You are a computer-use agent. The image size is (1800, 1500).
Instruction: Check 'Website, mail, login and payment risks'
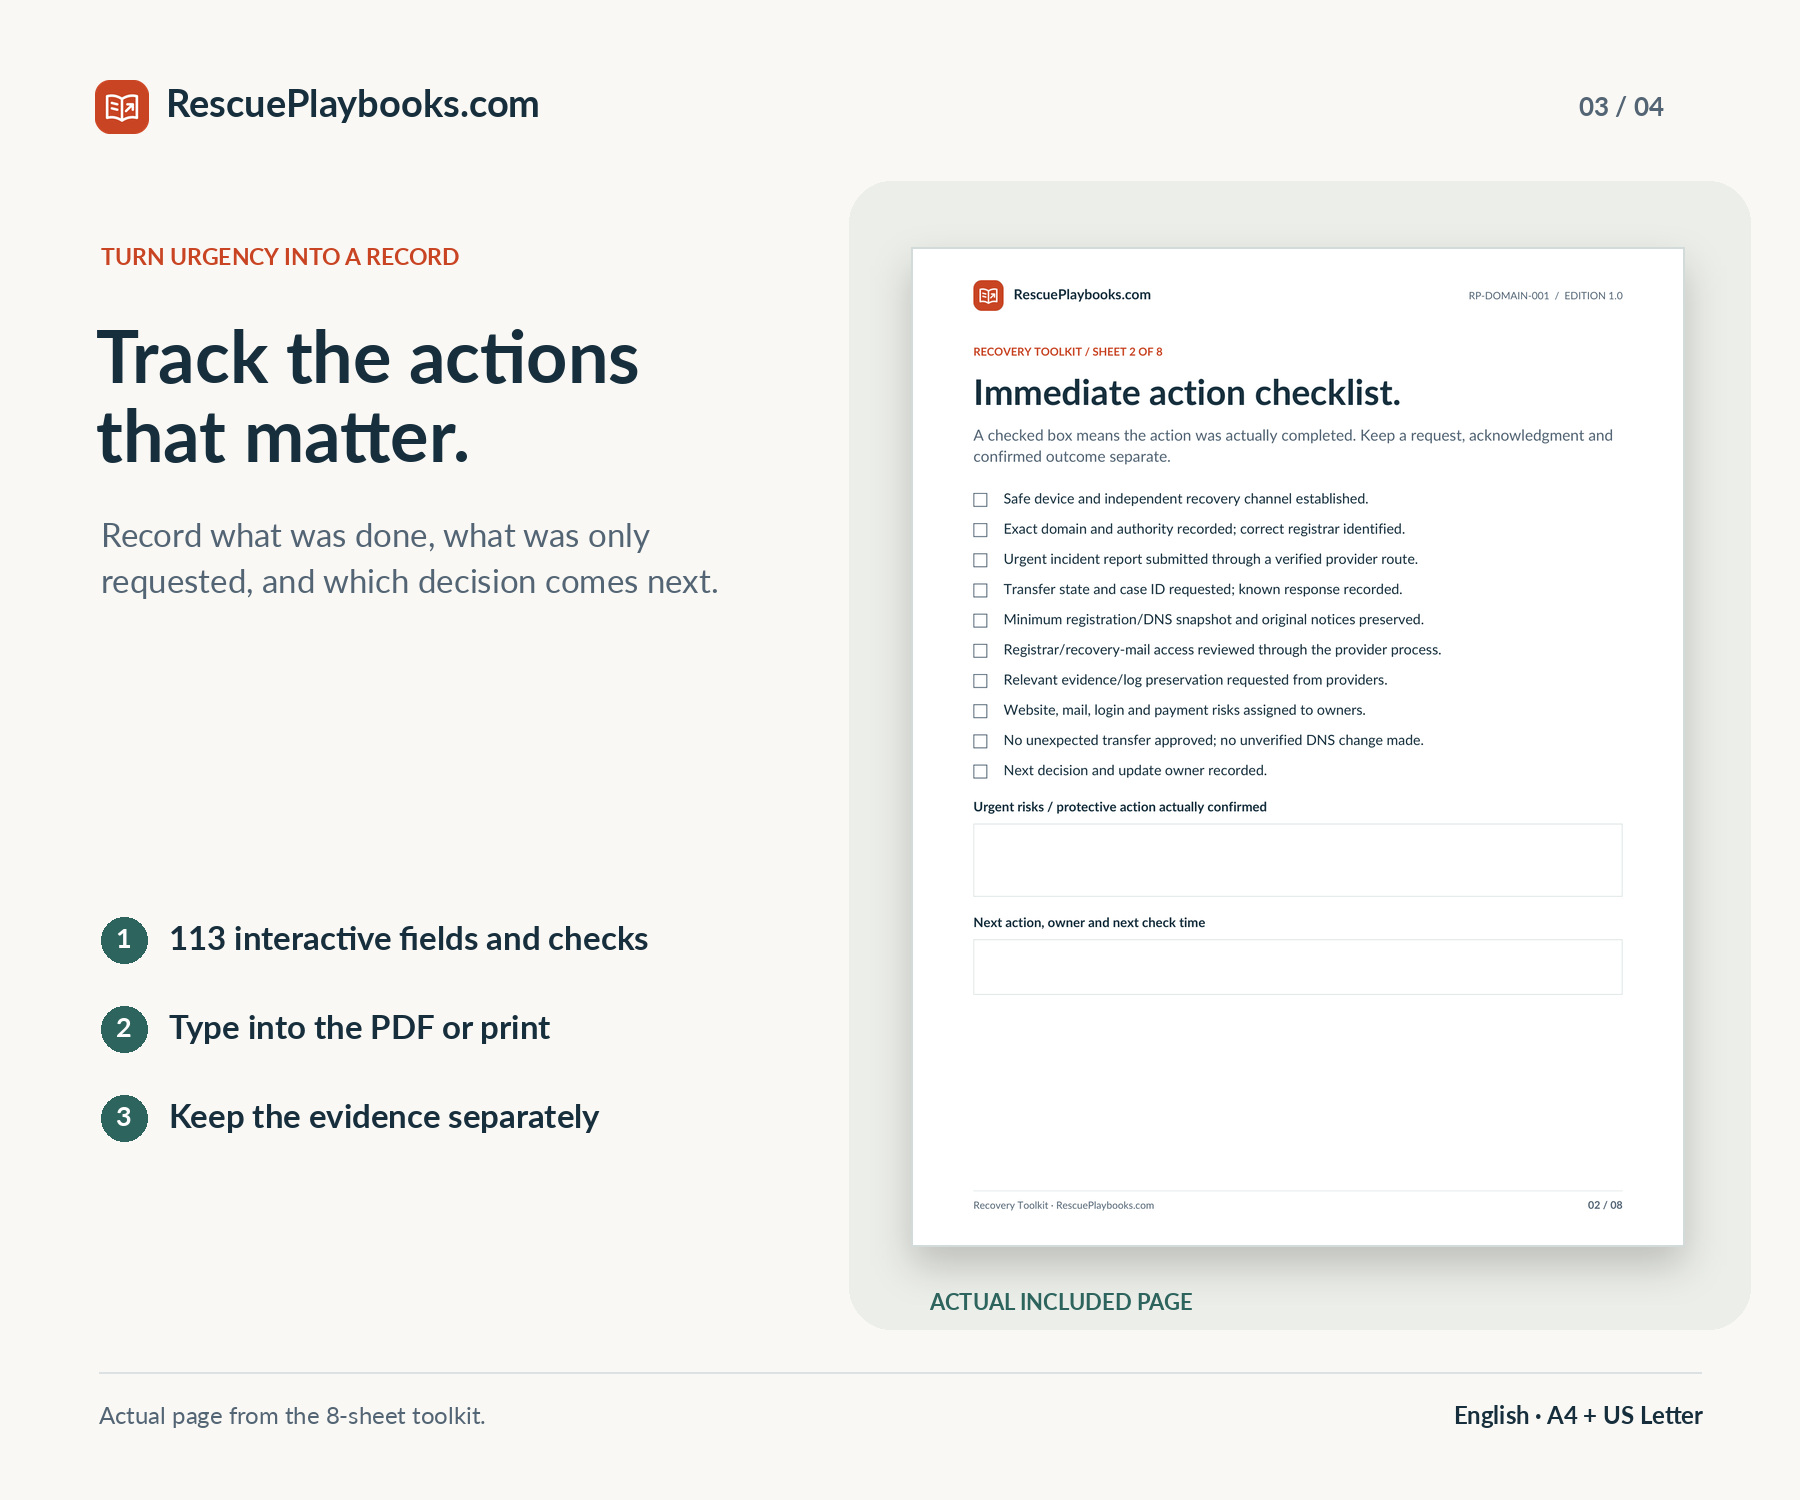click(x=981, y=711)
